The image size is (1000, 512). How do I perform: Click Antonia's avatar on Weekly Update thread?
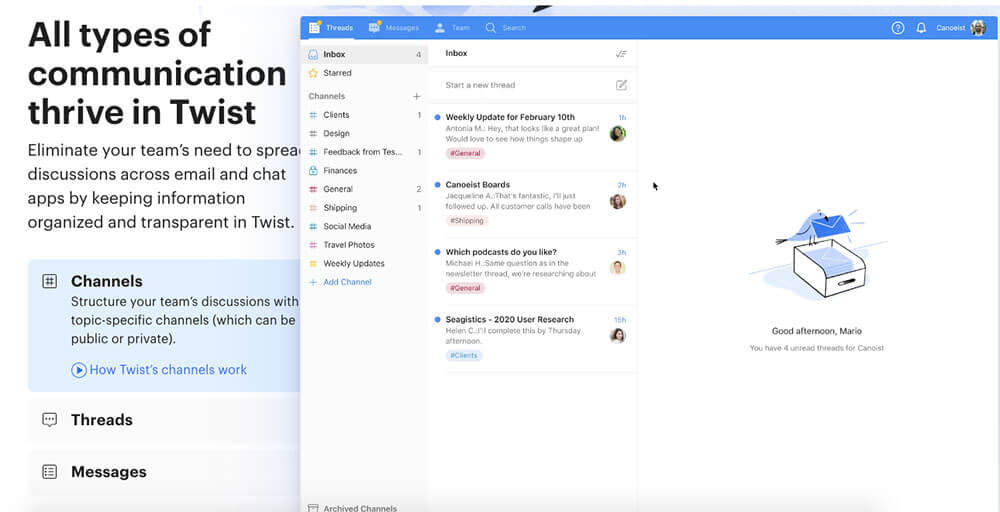coord(617,134)
